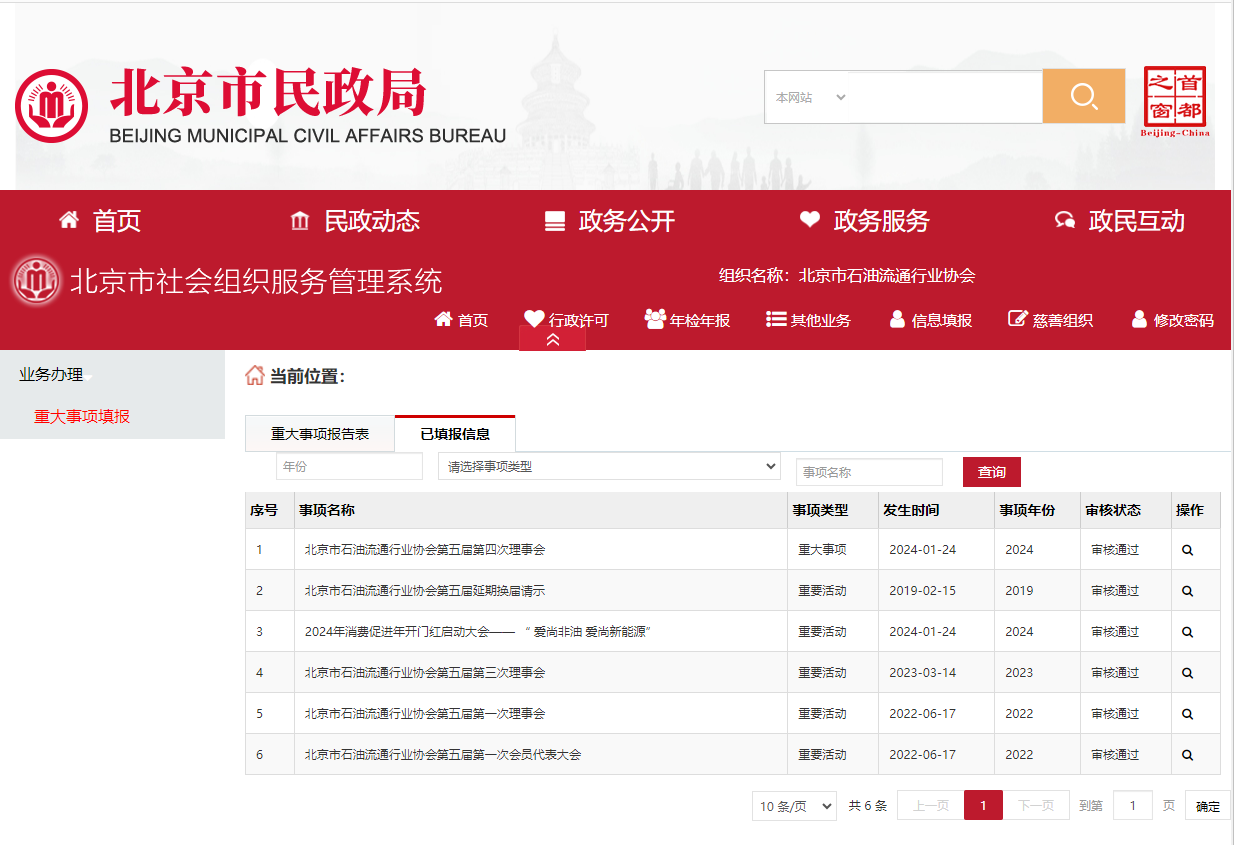Click the page number jump input
This screenshot has height=845, width=1234.
pos(1133,806)
